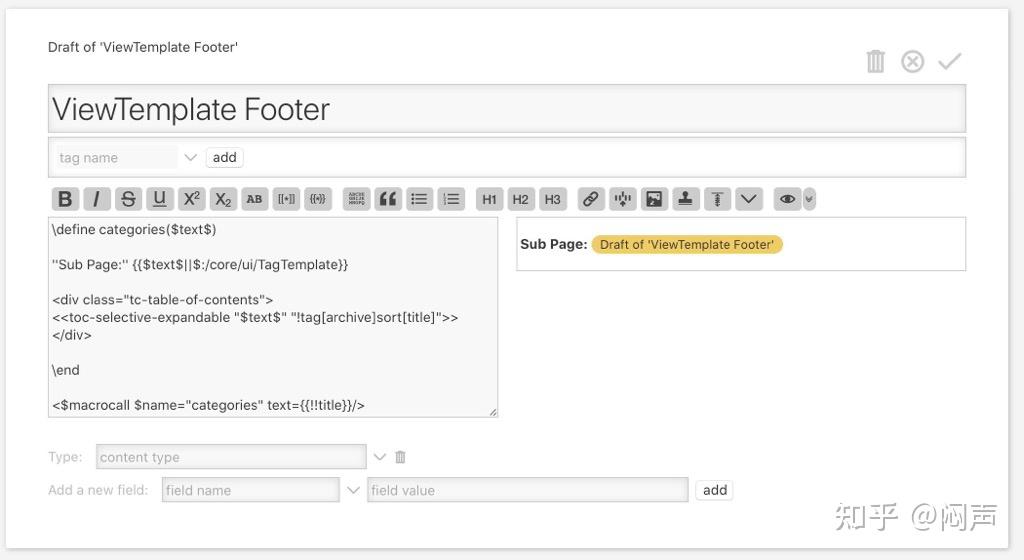This screenshot has height=560, width=1024.
Task: Open the tag name dropdown chevron
Action: pyautogui.click(x=191, y=157)
